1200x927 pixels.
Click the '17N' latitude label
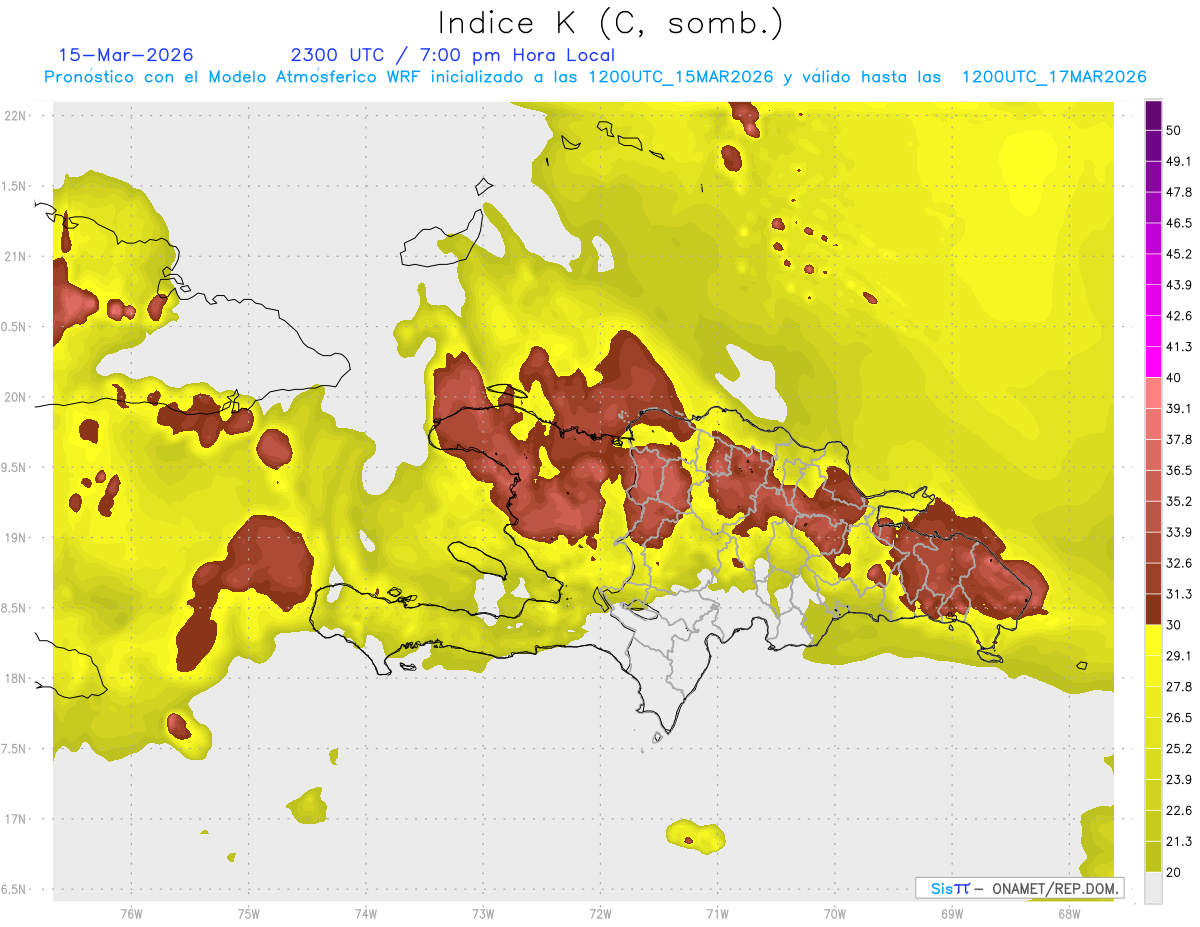(16, 819)
